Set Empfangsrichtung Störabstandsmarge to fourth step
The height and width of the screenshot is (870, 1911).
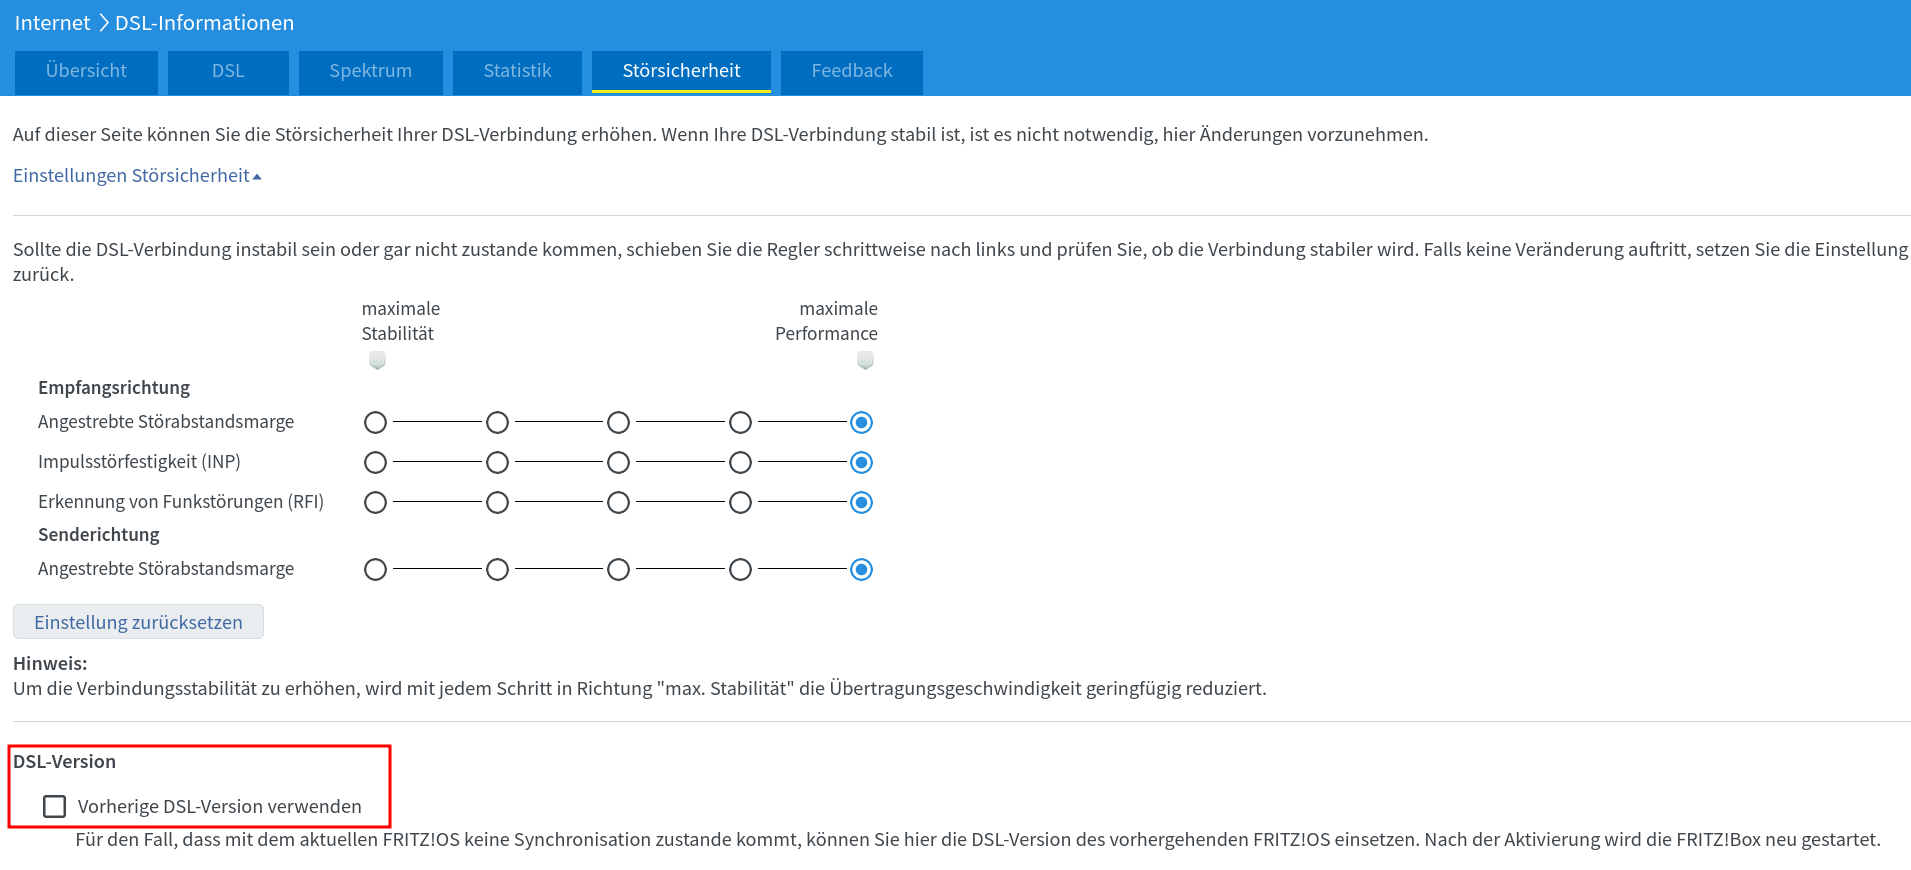[740, 423]
